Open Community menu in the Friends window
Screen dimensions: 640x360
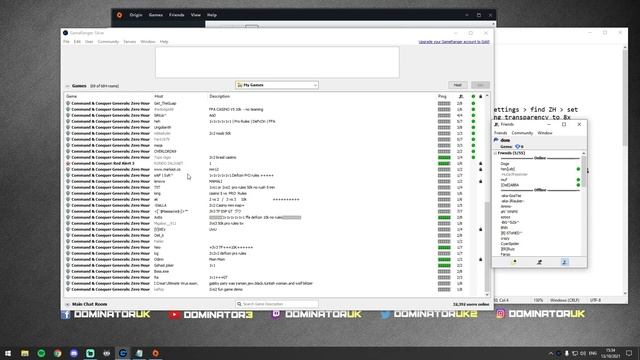click(522, 133)
